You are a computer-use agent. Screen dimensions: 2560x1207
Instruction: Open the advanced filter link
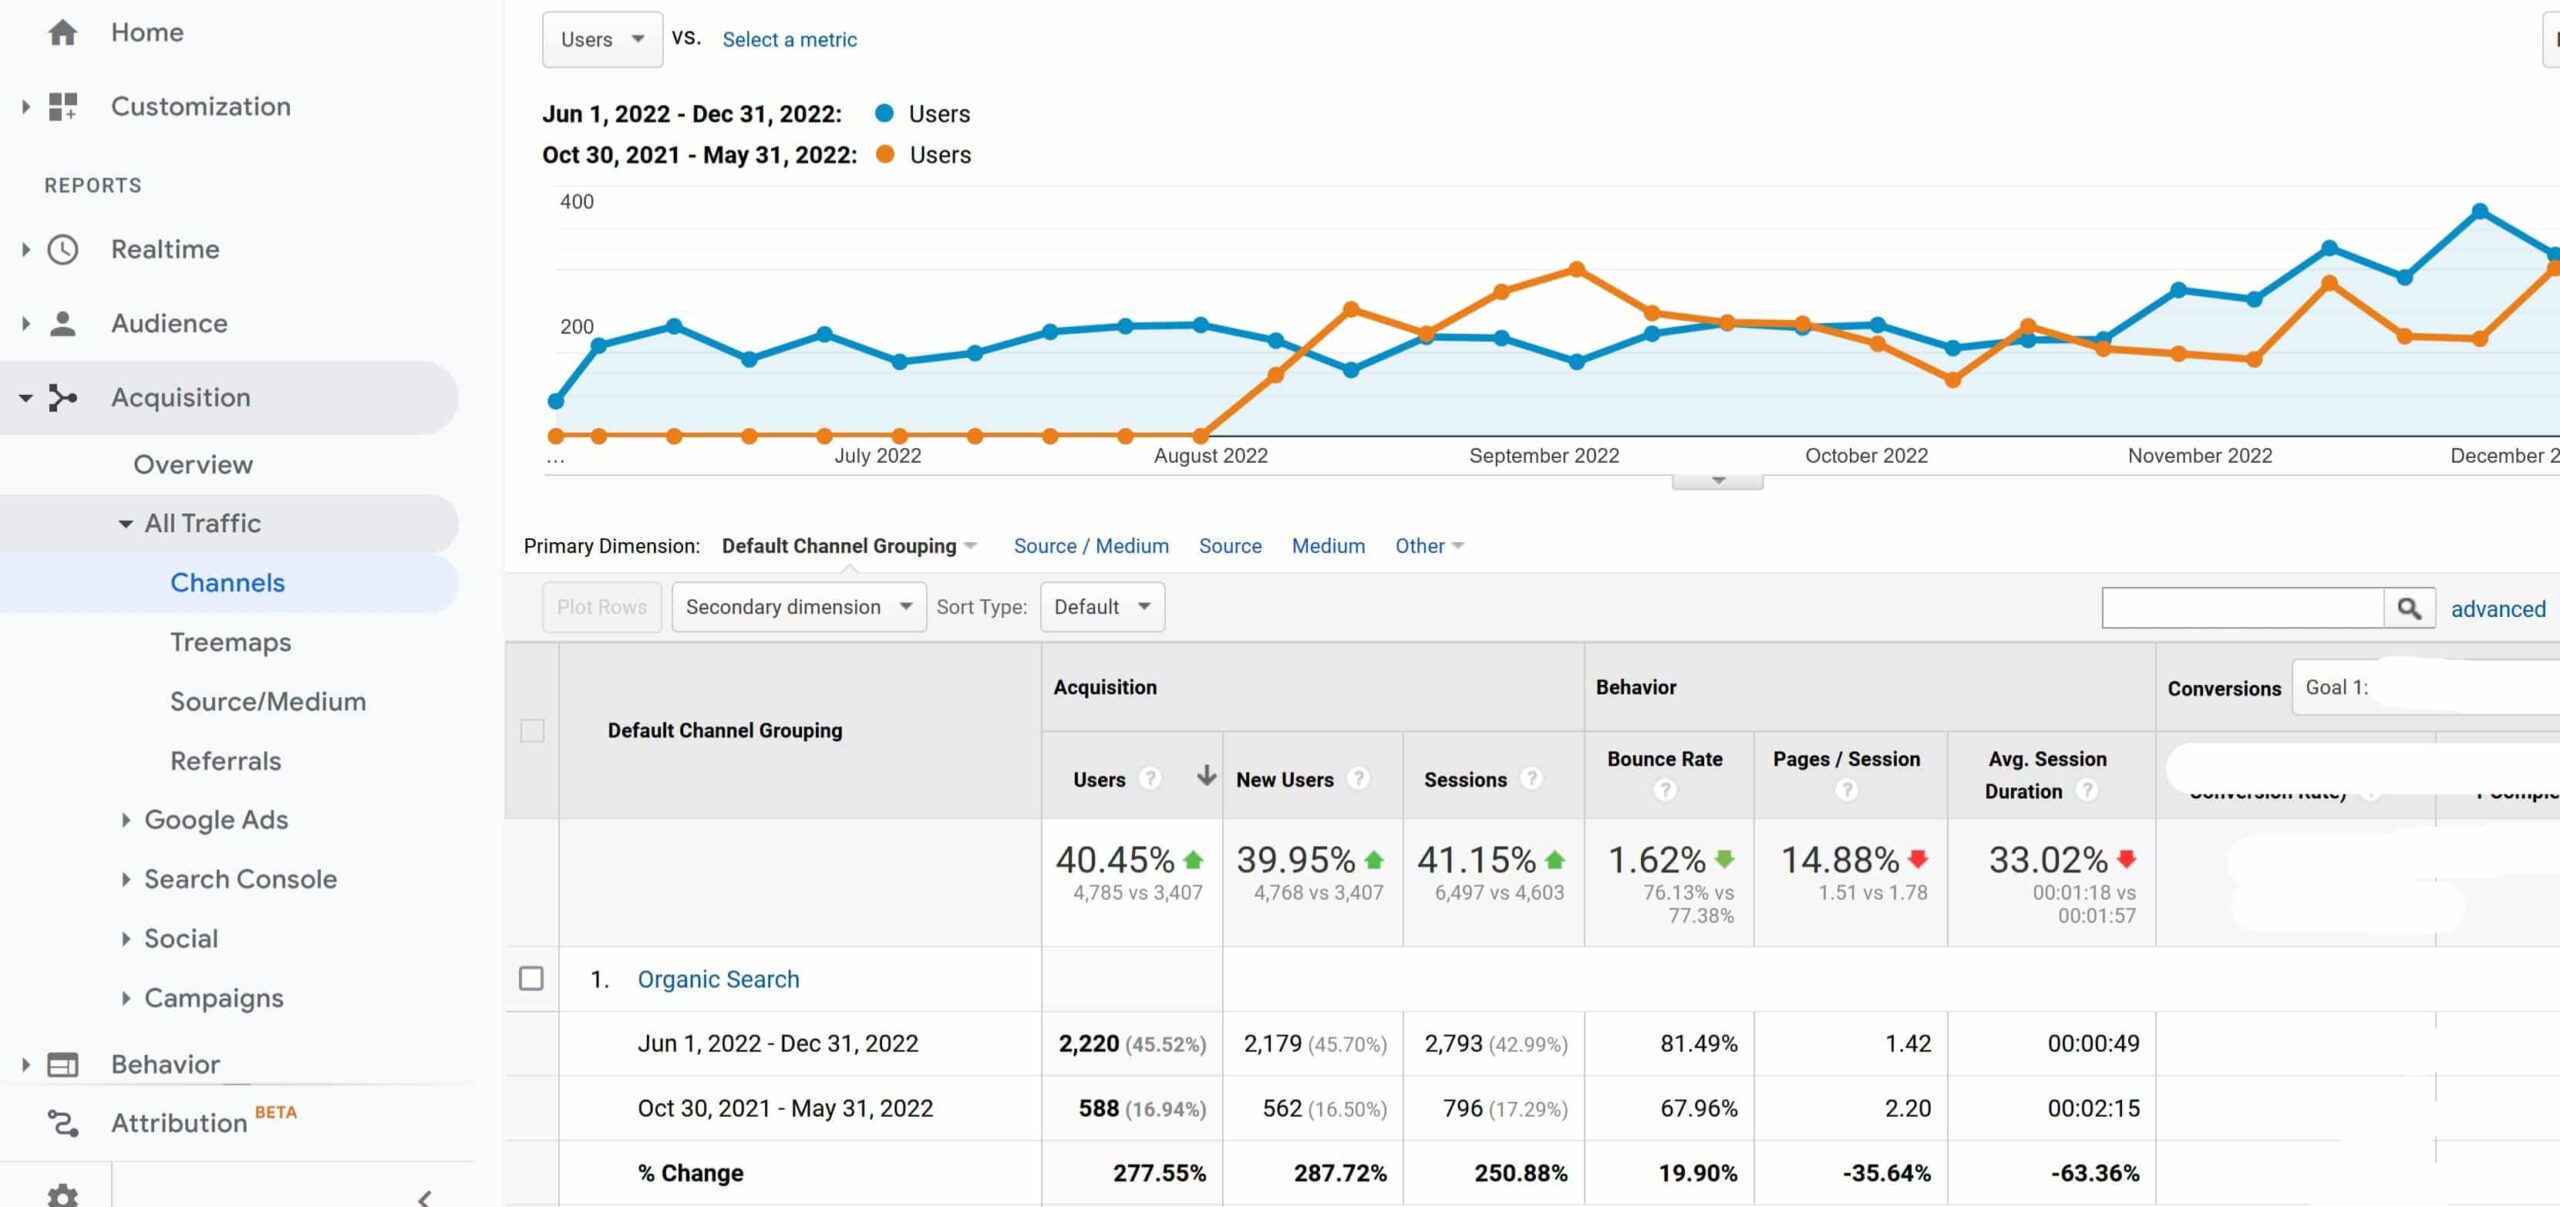point(2498,609)
